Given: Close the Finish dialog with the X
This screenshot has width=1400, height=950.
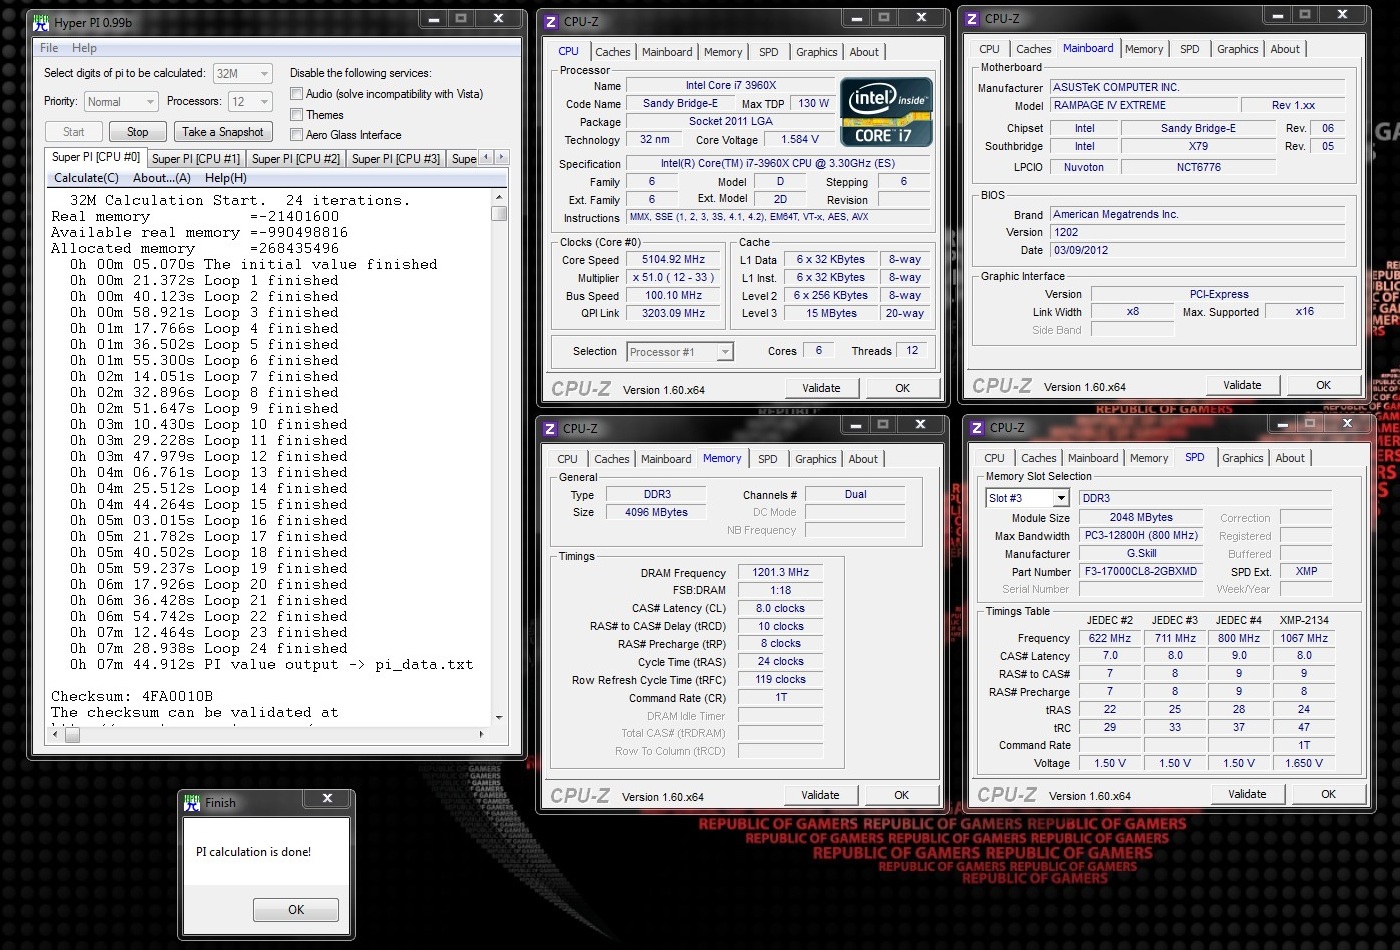Looking at the screenshot, I should [327, 798].
